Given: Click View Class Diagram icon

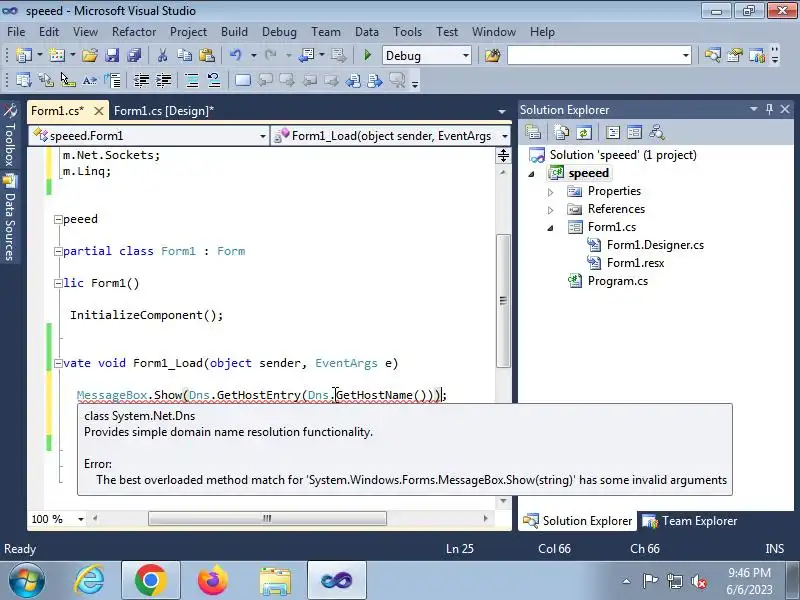Looking at the screenshot, I should (x=657, y=133).
